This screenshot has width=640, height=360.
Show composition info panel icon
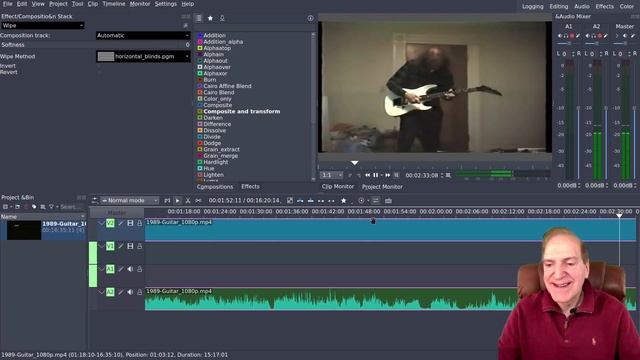click(x=310, y=18)
